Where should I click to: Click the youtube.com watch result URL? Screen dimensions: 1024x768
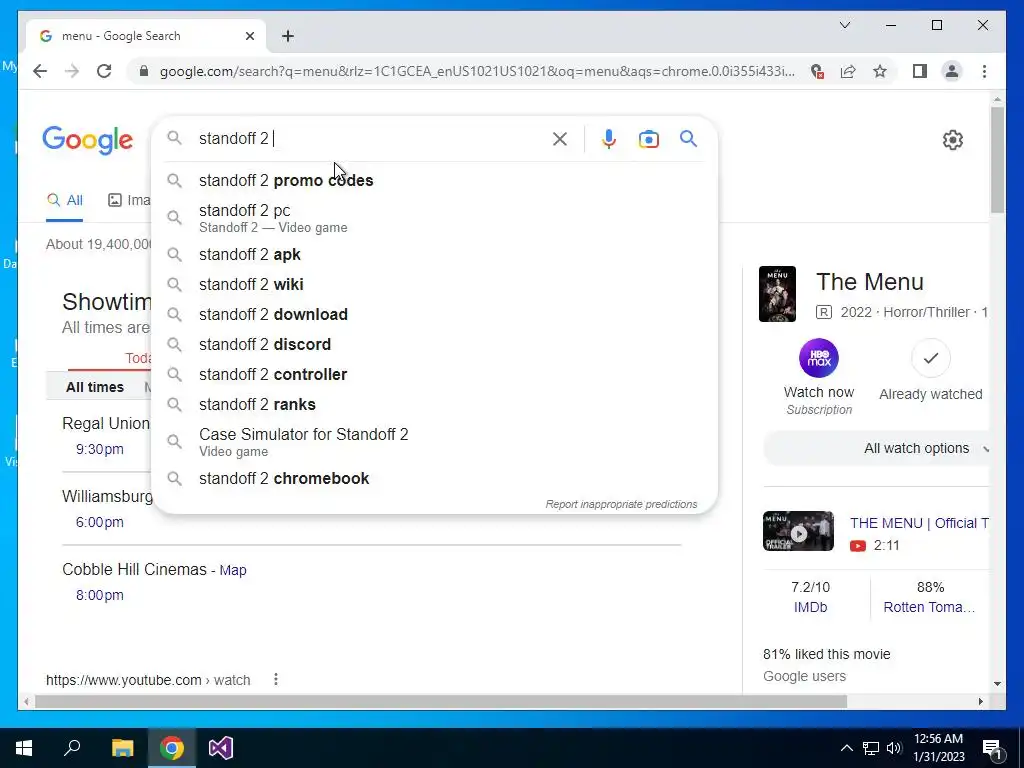coord(148,680)
